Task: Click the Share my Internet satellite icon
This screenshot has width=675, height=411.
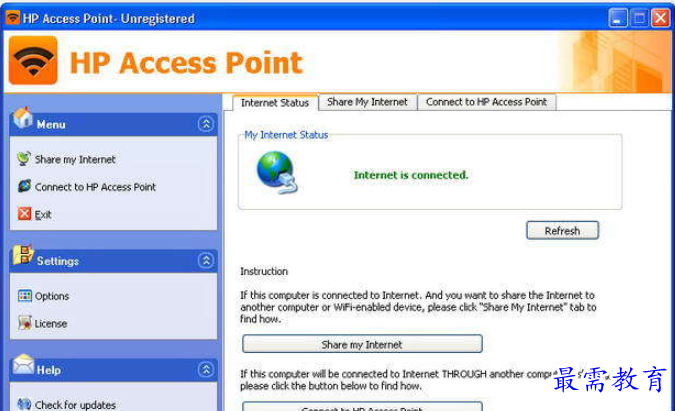Action: pos(24,159)
